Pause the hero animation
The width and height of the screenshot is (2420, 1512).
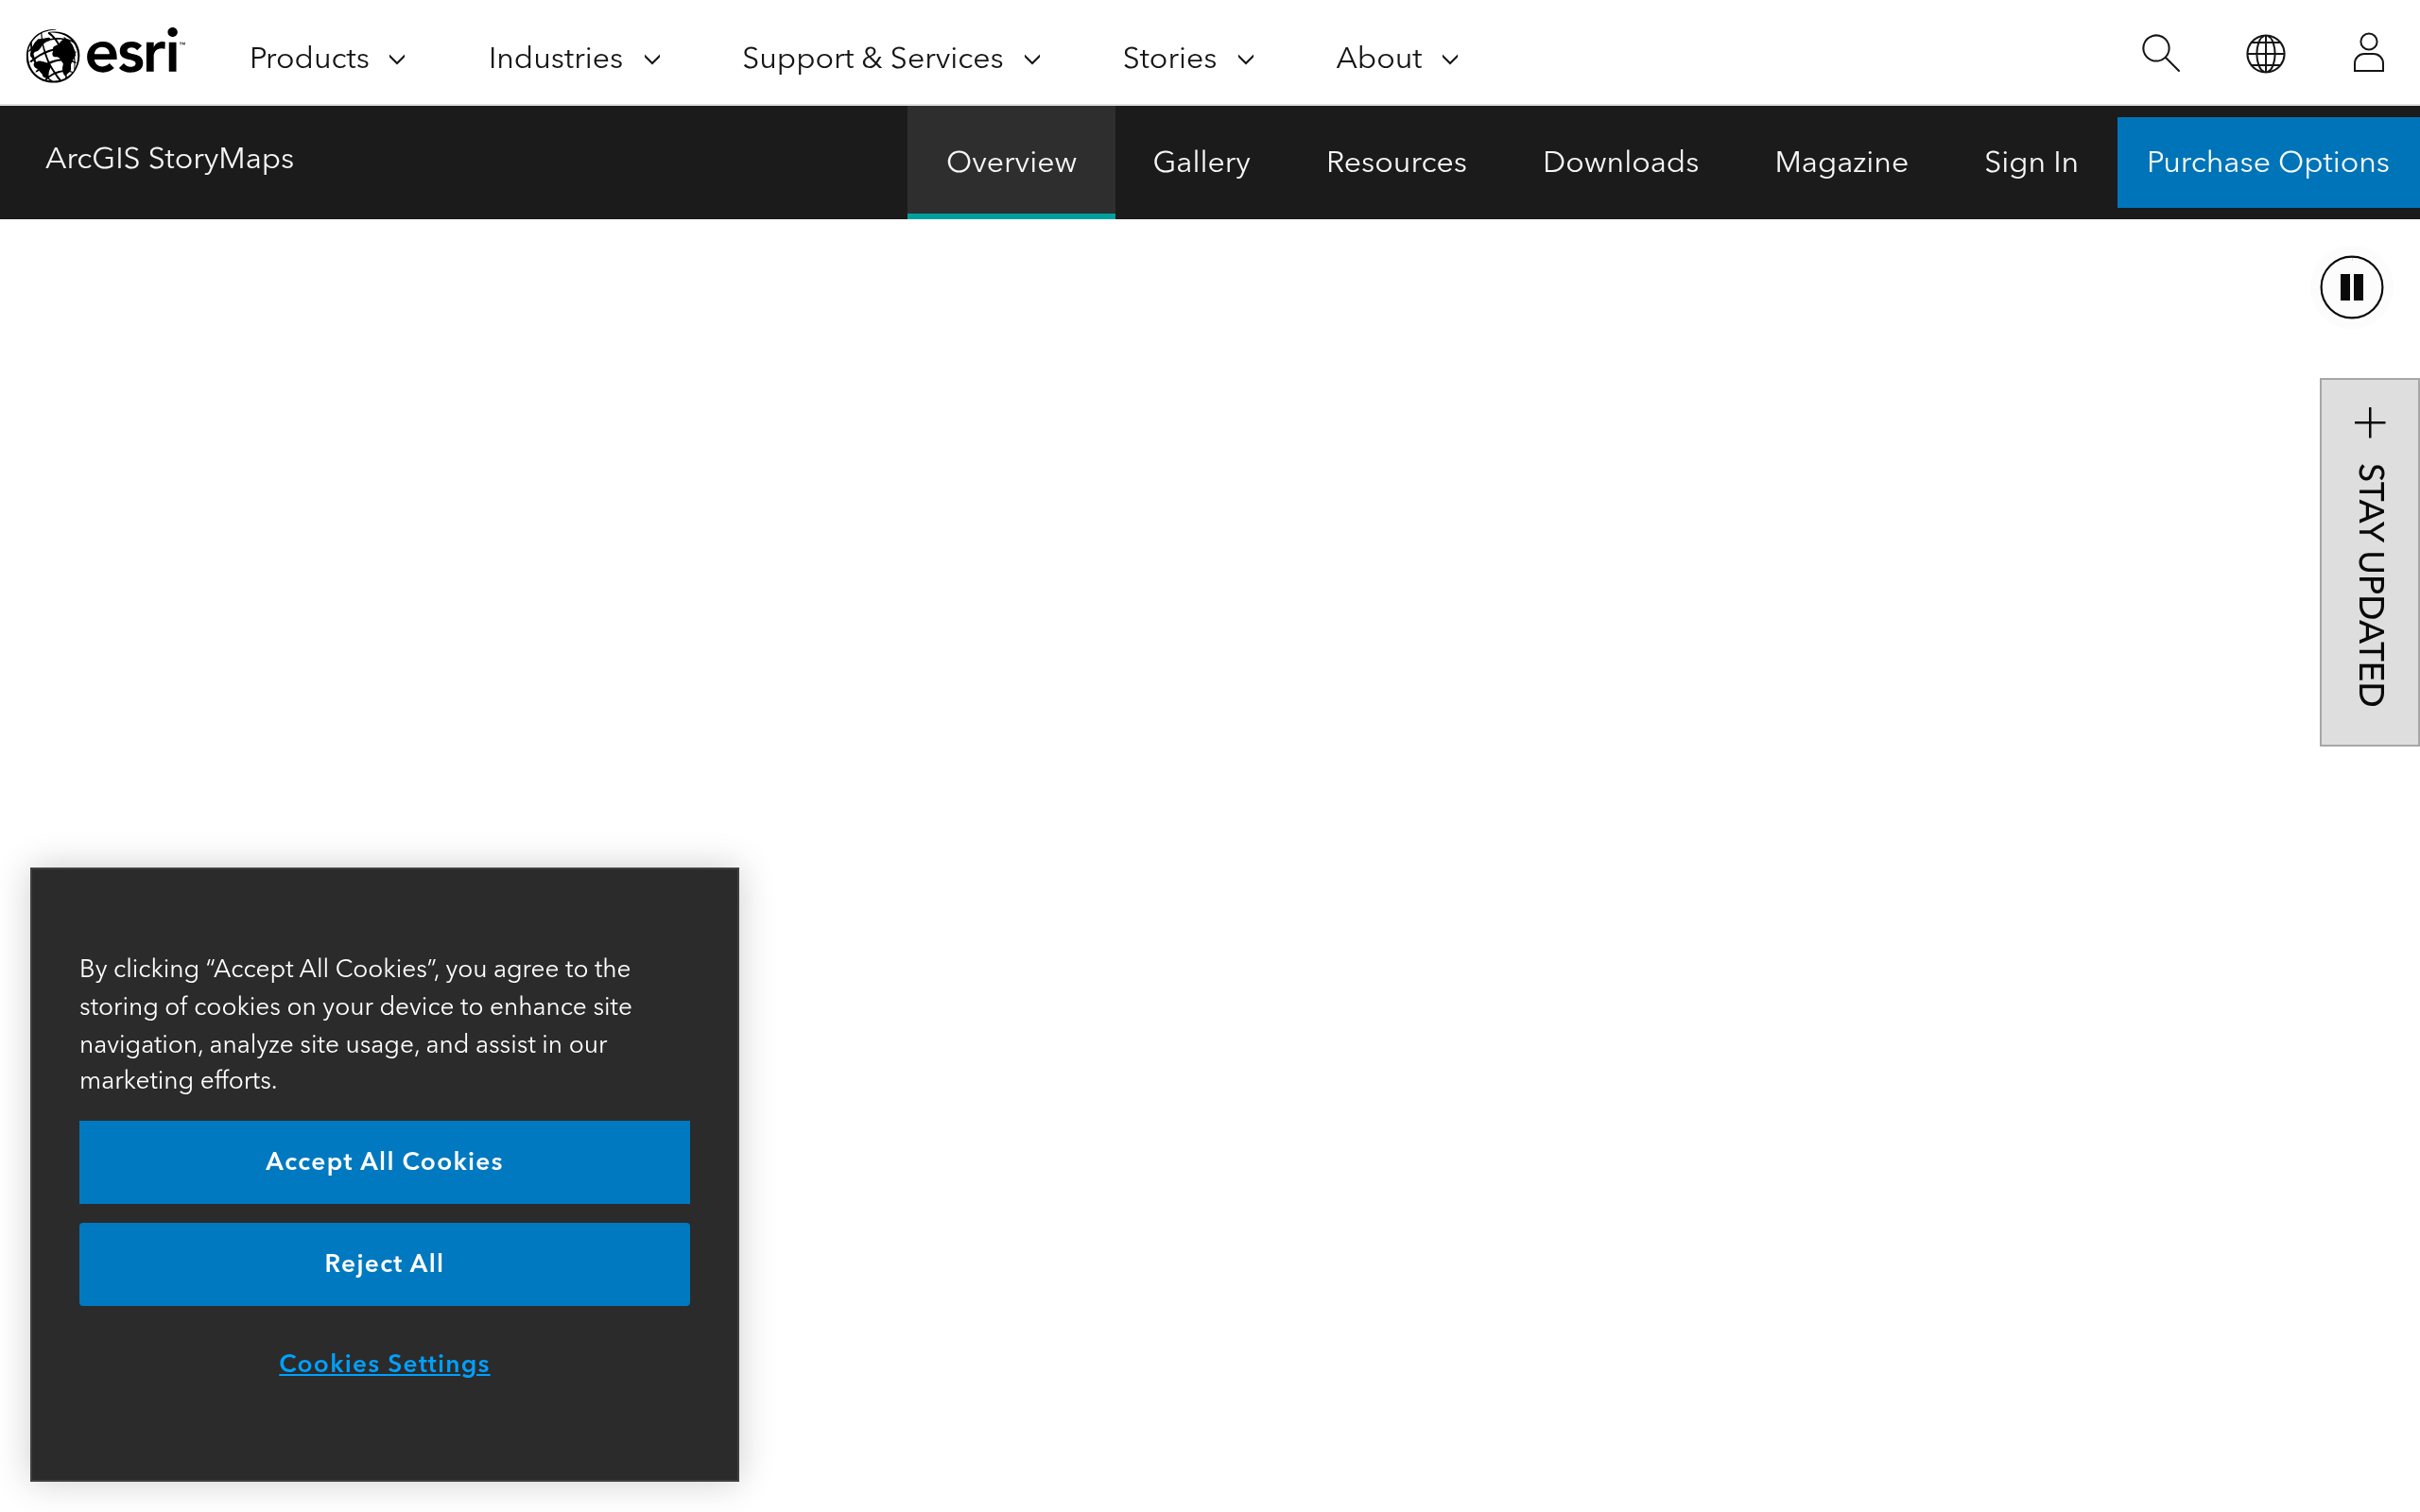click(2351, 288)
